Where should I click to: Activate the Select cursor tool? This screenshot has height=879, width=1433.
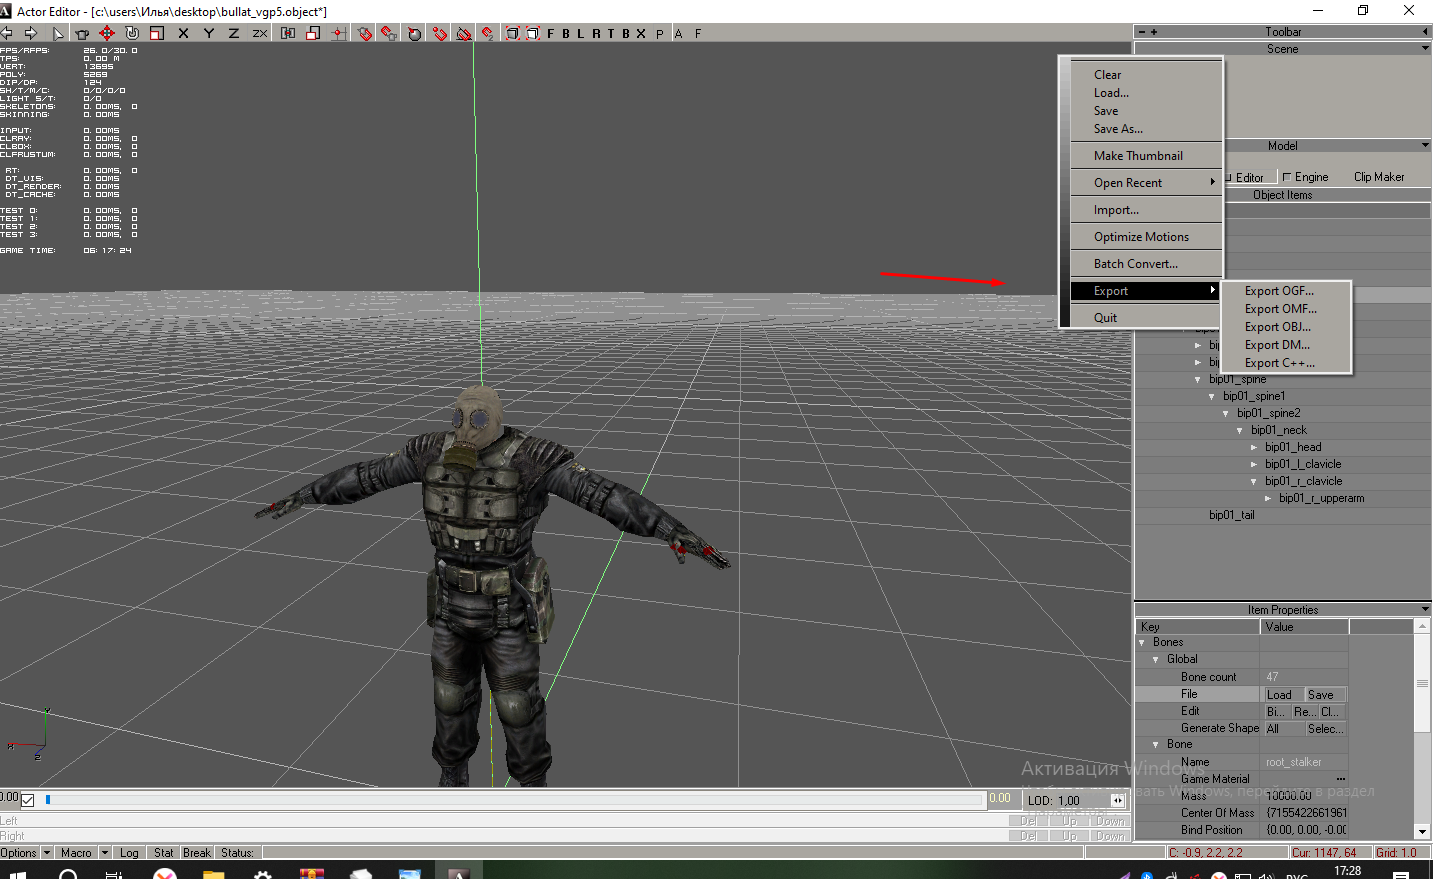tap(58, 33)
